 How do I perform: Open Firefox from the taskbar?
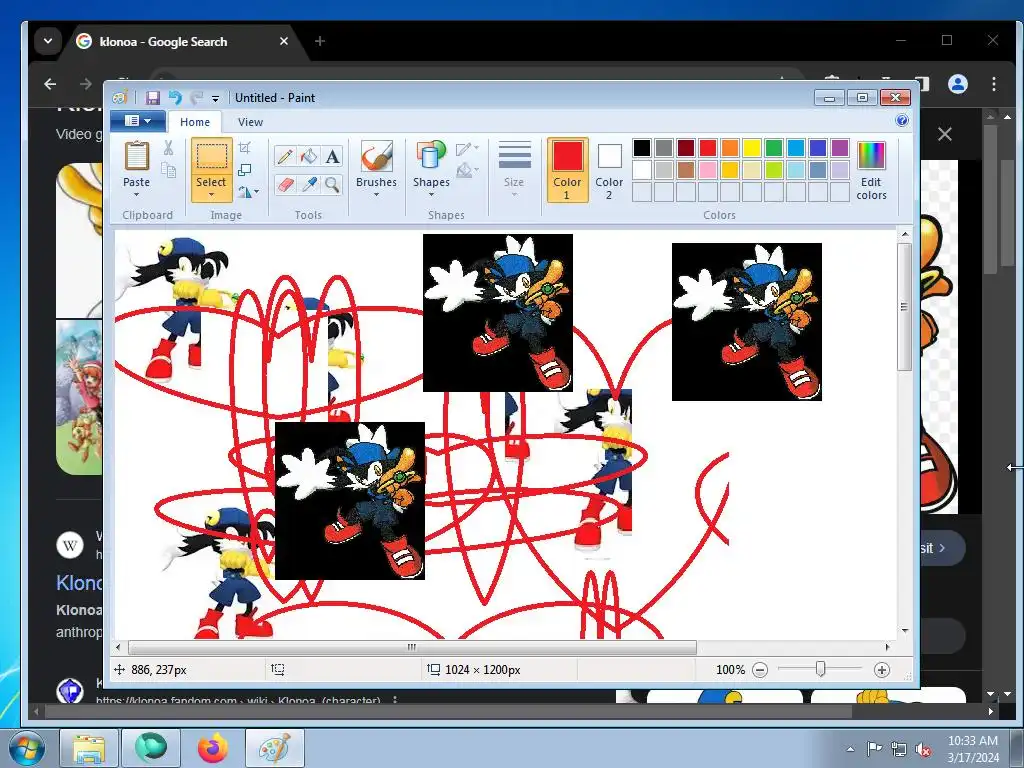(x=212, y=748)
